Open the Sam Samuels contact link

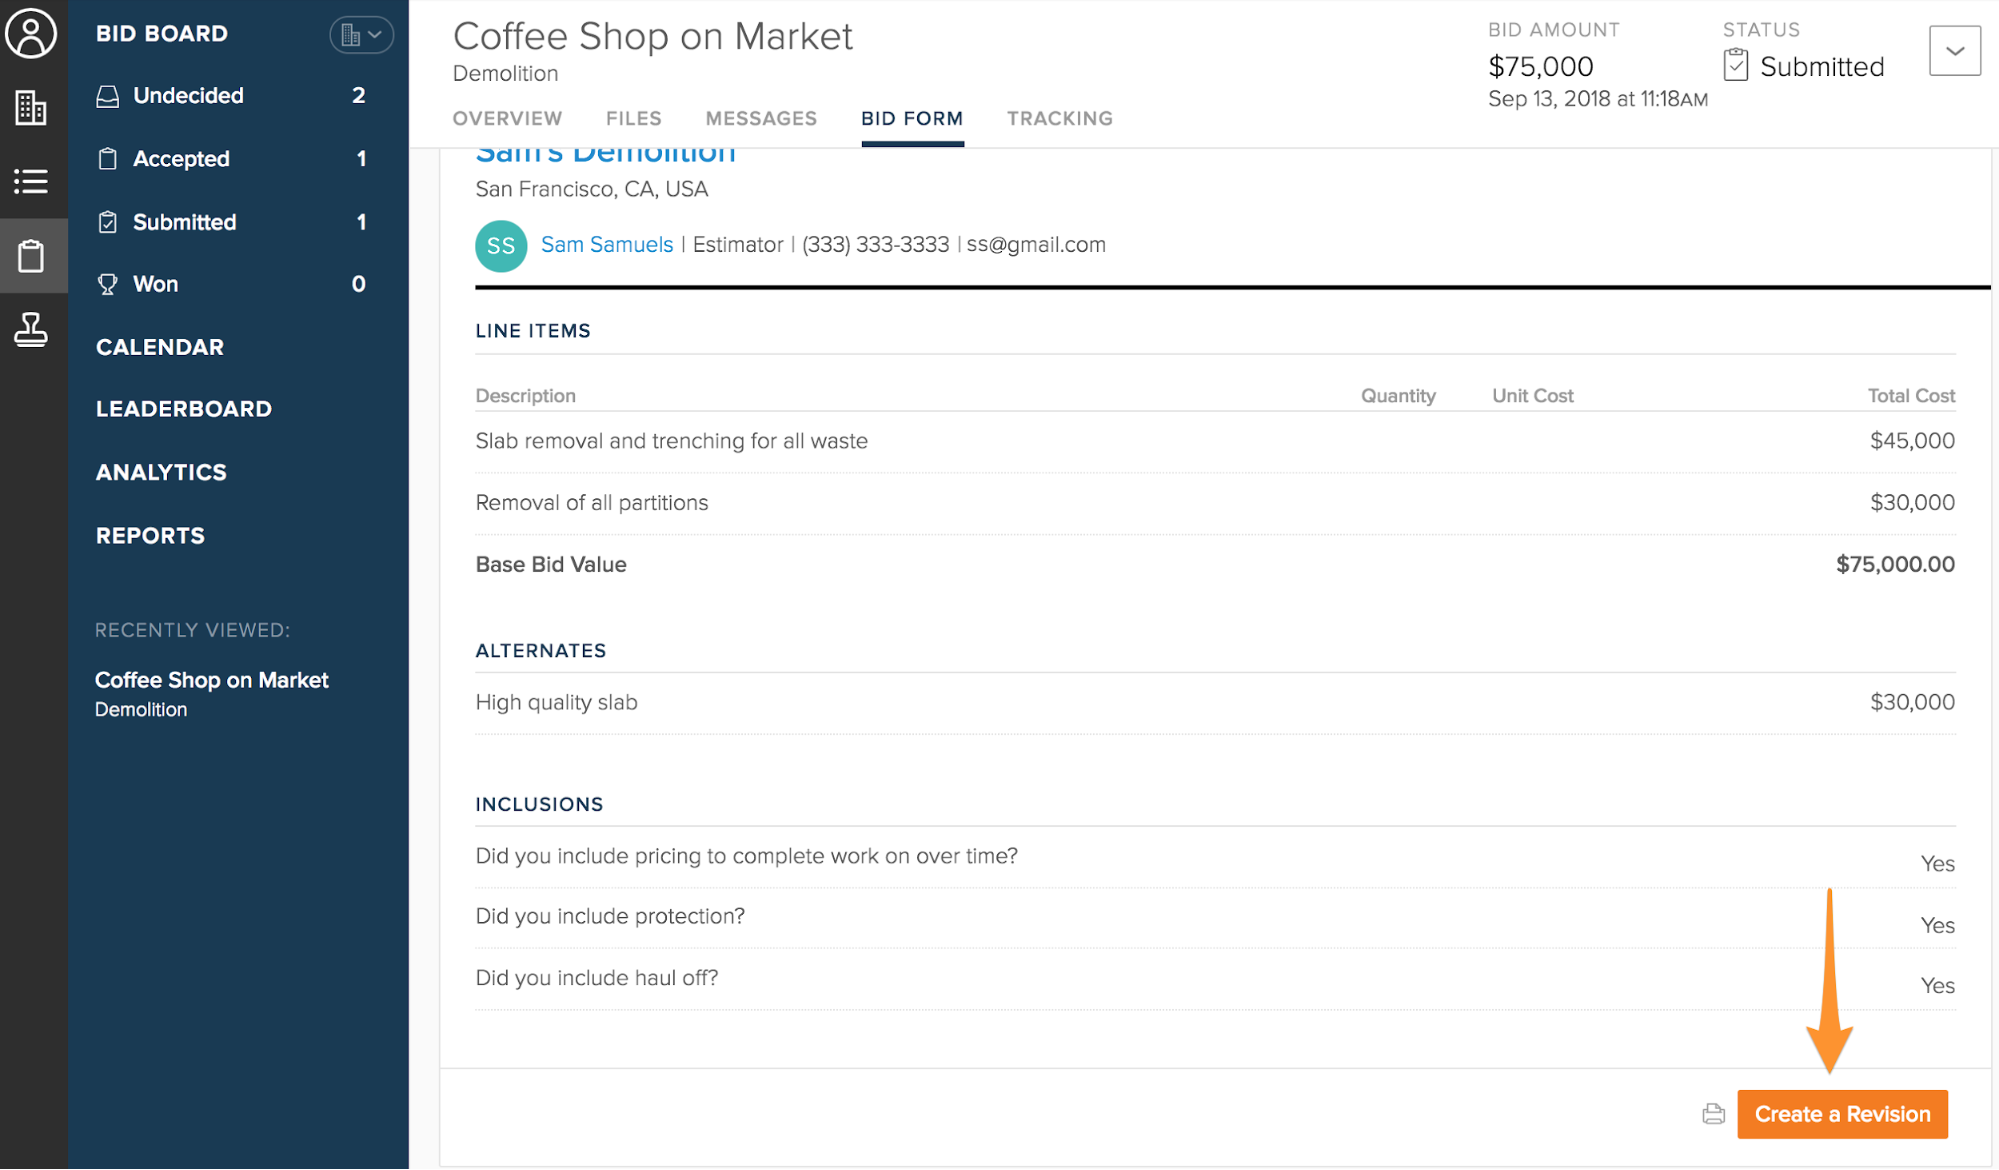pos(606,245)
